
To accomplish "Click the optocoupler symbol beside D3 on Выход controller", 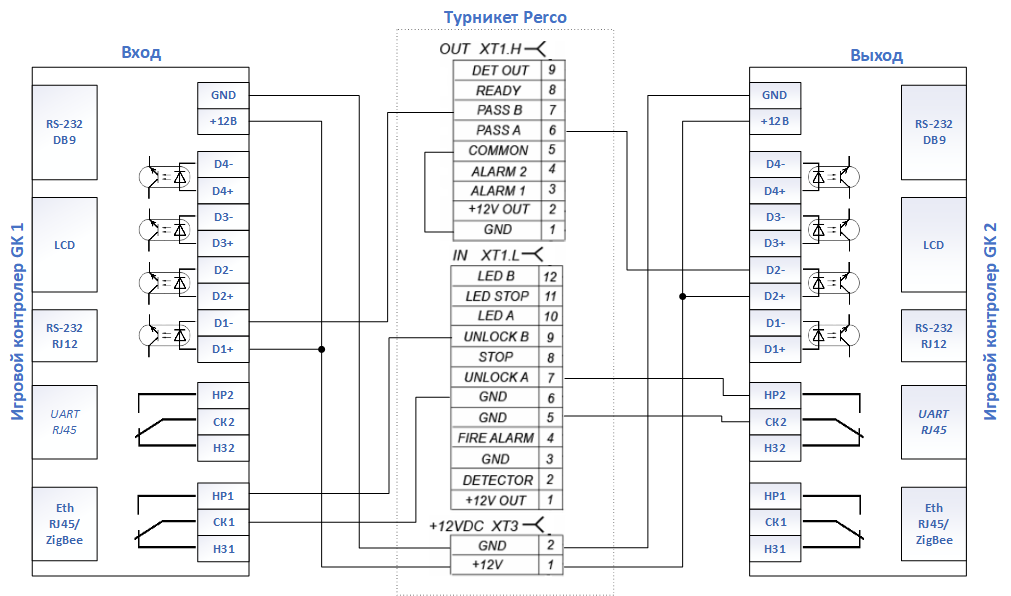I will click(x=832, y=230).
